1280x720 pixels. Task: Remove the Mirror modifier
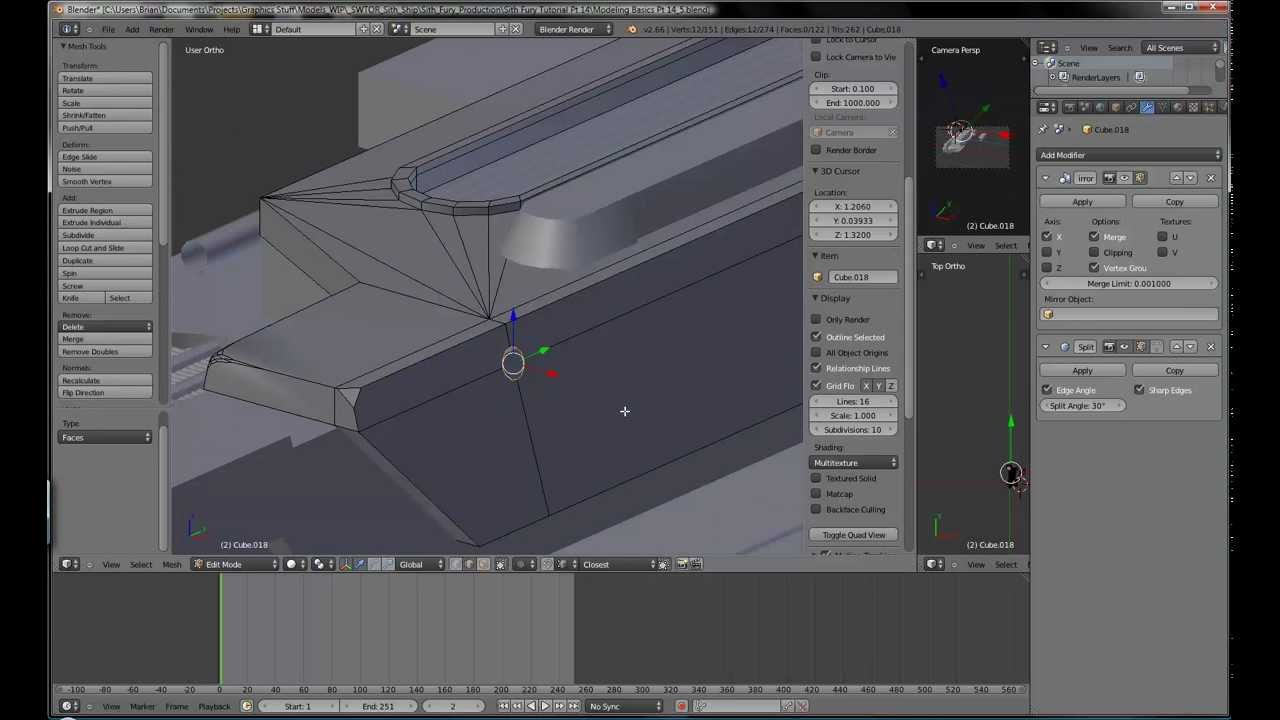tap(1211, 178)
